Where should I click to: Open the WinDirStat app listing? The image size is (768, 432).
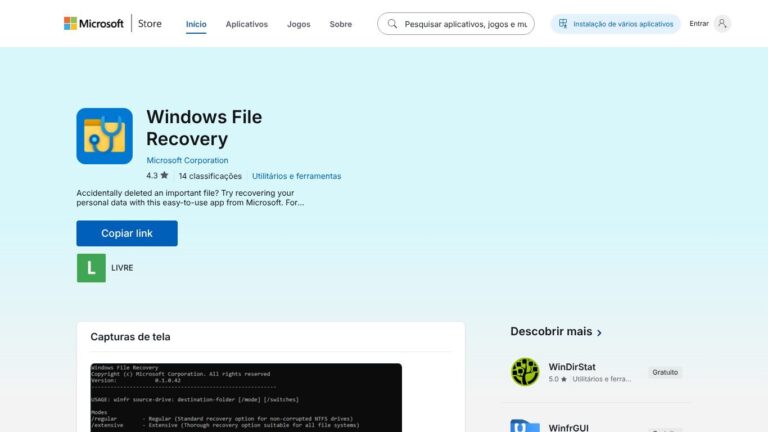(x=572, y=367)
